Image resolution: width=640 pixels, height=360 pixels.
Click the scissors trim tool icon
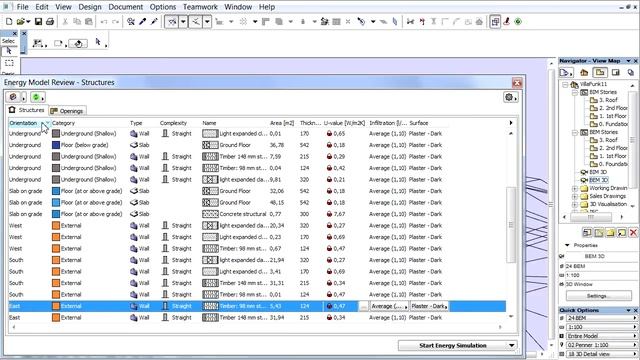pos(410,22)
